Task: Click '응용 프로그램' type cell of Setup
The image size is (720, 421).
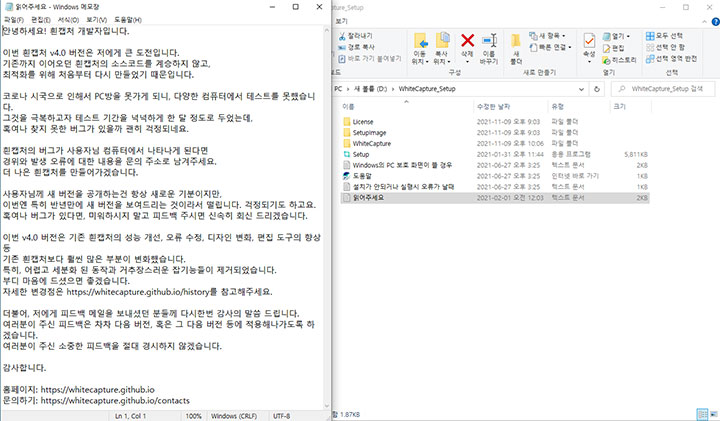Action: click(x=571, y=154)
